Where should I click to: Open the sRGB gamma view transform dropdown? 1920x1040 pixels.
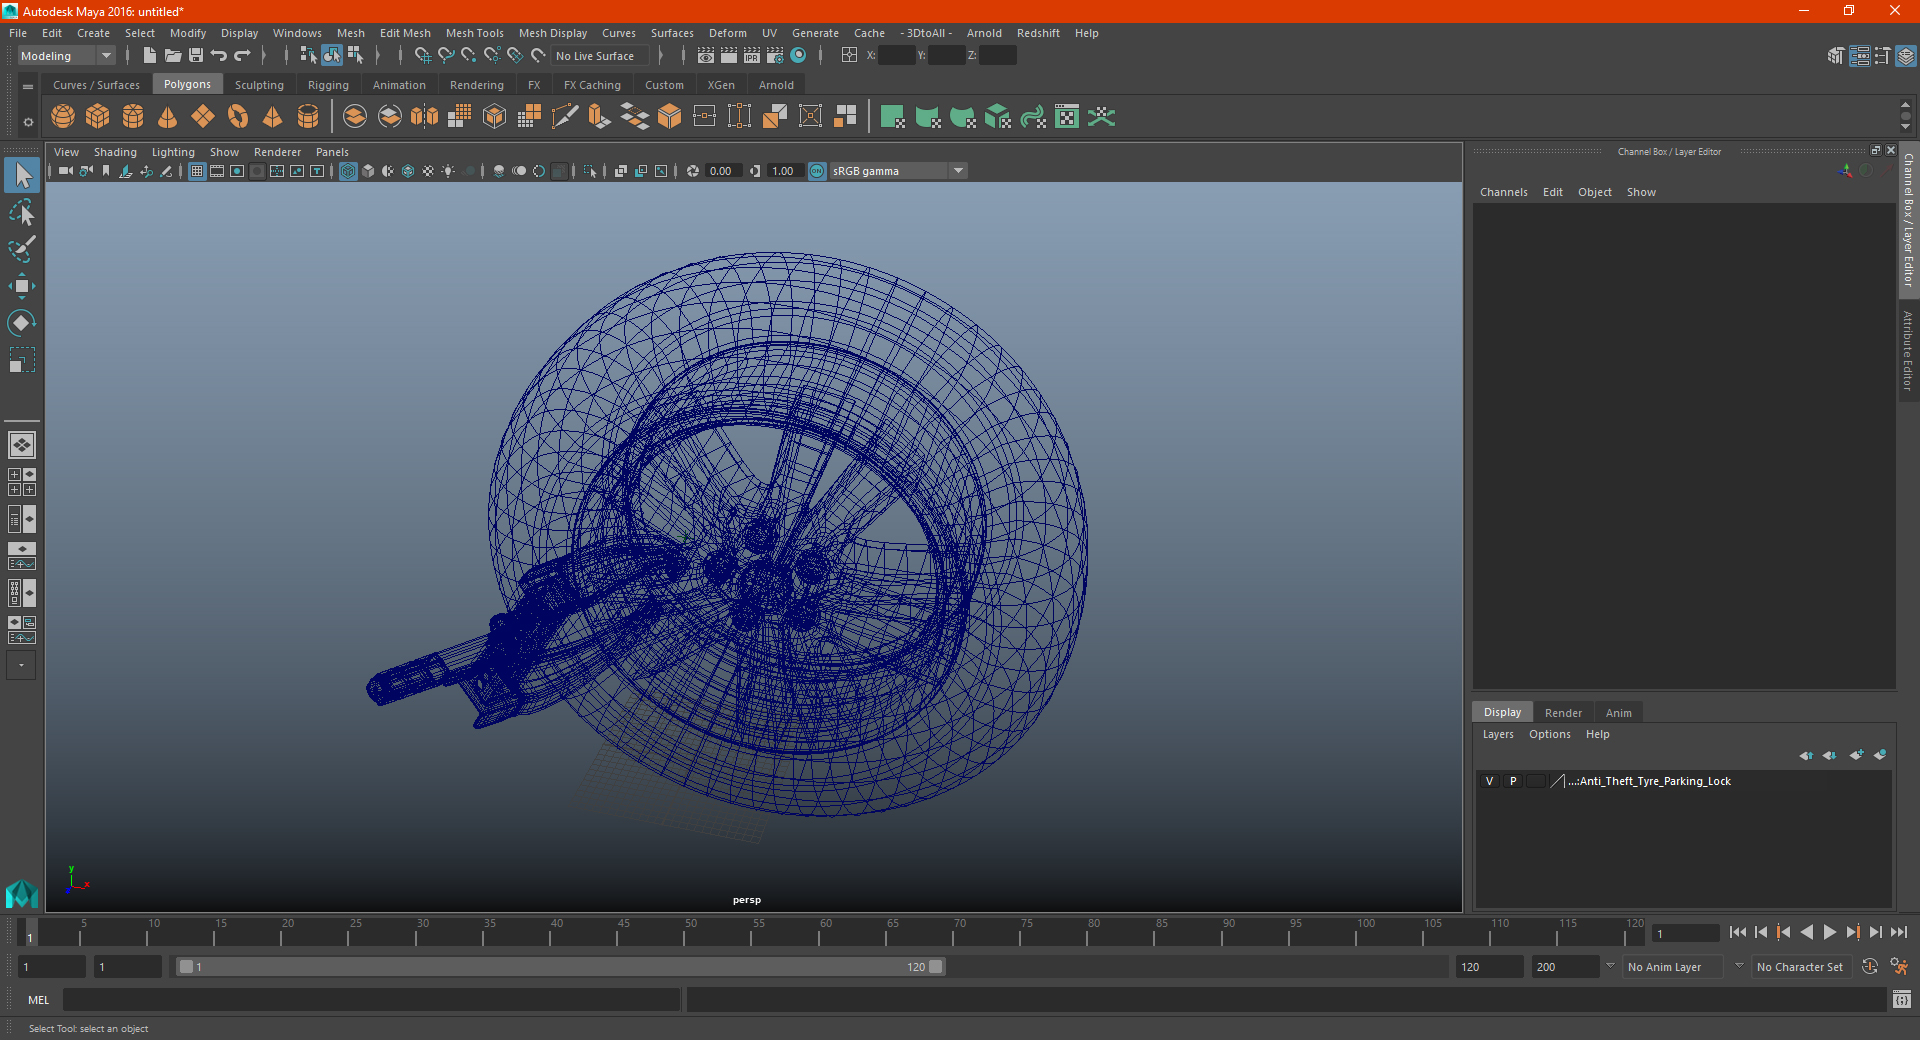tap(958, 171)
